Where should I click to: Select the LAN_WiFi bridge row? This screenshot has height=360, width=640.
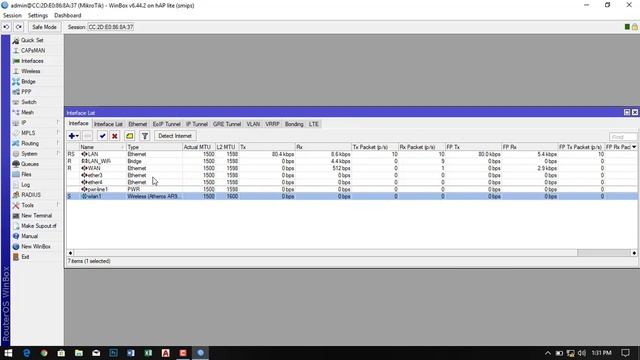point(352,161)
